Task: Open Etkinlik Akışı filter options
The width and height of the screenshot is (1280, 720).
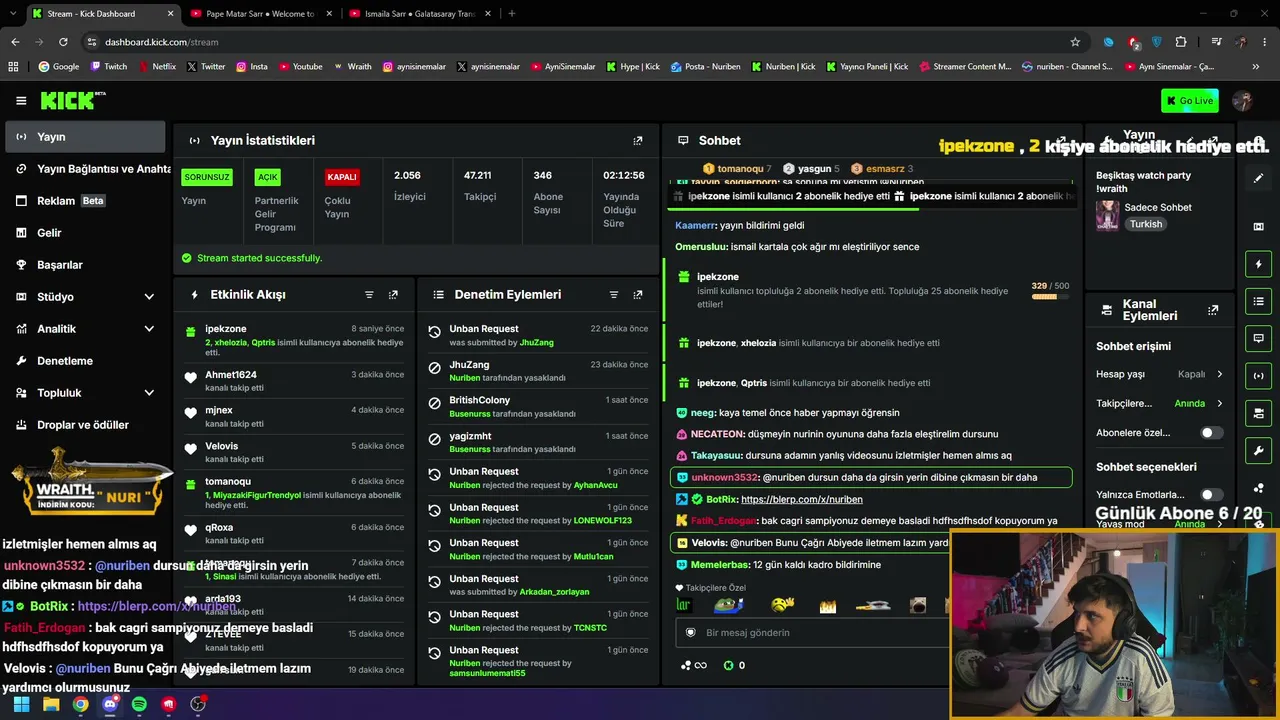Action: point(369,295)
